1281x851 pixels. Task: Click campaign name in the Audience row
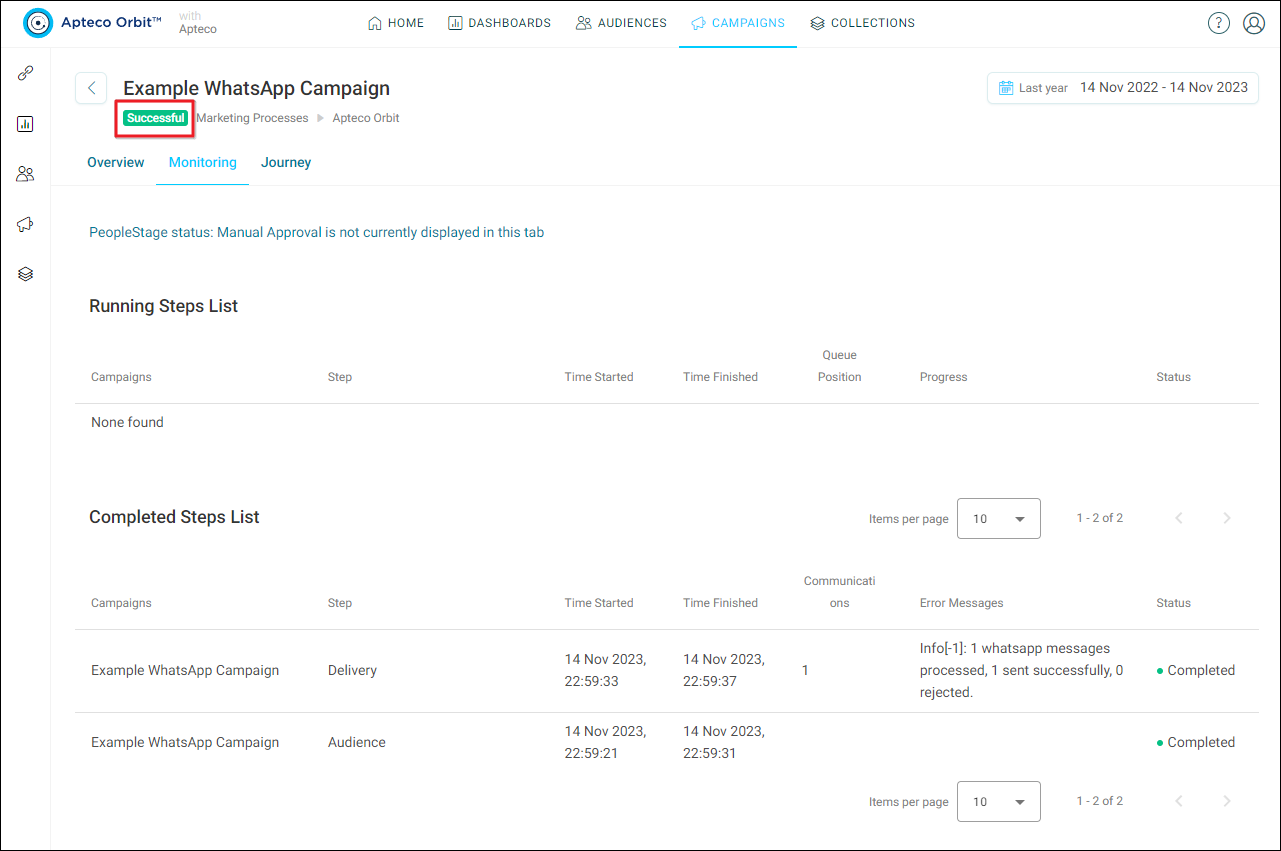coord(185,742)
